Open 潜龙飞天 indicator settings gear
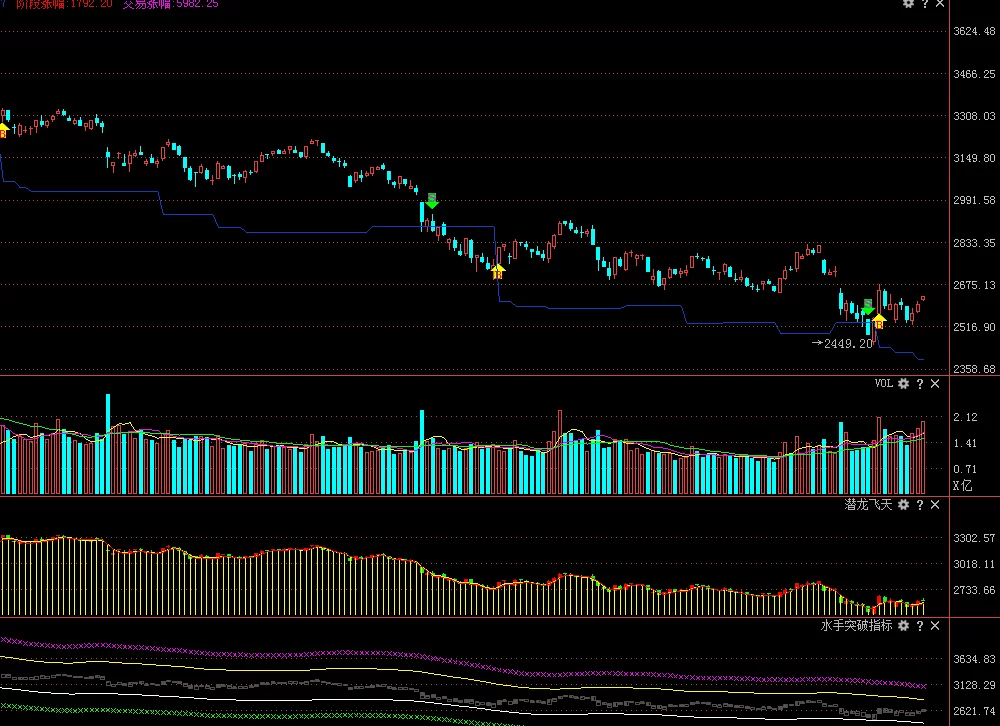 point(903,505)
